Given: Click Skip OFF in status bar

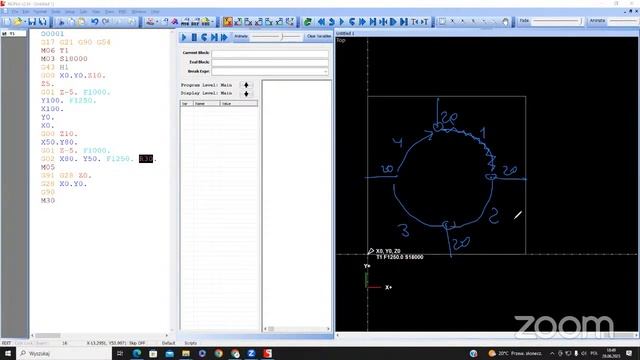Looking at the screenshot, I should (x=137, y=343).
